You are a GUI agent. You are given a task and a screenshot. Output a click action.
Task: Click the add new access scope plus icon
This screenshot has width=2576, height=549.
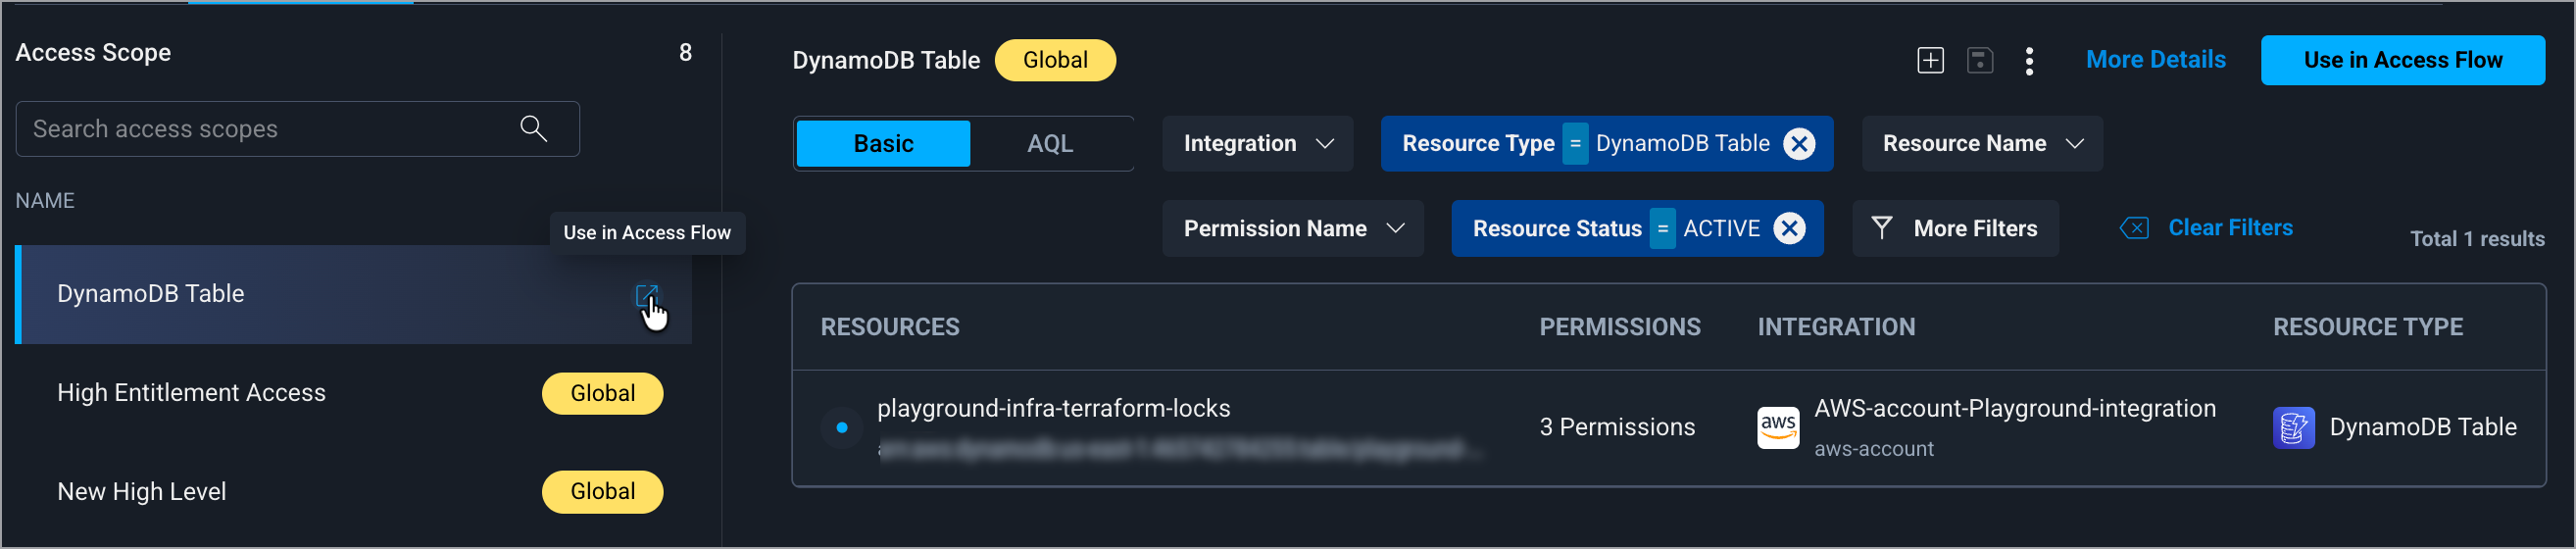pos(1930,60)
